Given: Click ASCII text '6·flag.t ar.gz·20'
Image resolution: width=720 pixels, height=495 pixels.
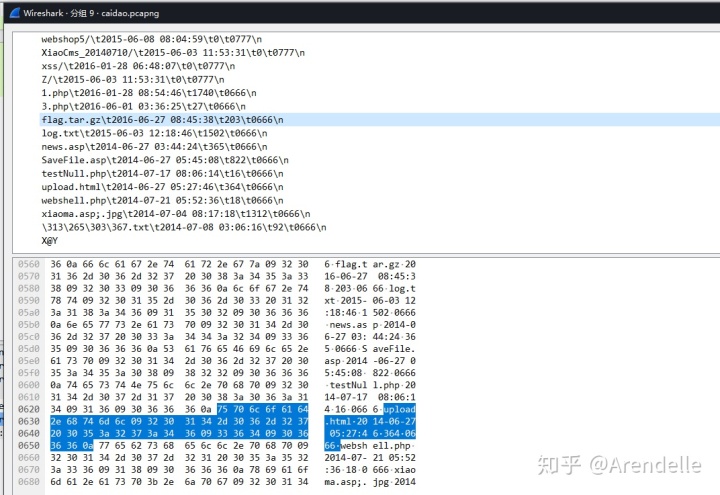Looking at the screenshot, I should (x=370, y=264).
